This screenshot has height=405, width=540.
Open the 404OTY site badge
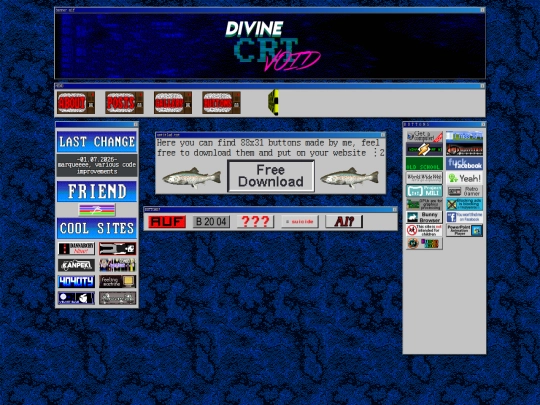click(x=76, y=281)
